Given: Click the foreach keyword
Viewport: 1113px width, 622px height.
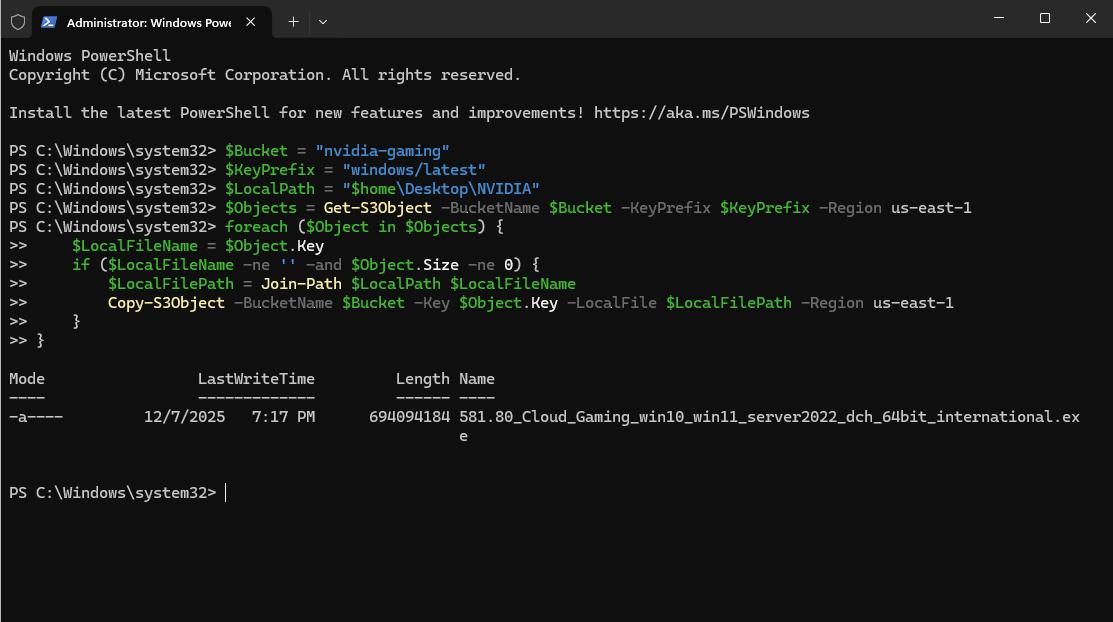Looking at the screenshot, I should click(256, 227).
